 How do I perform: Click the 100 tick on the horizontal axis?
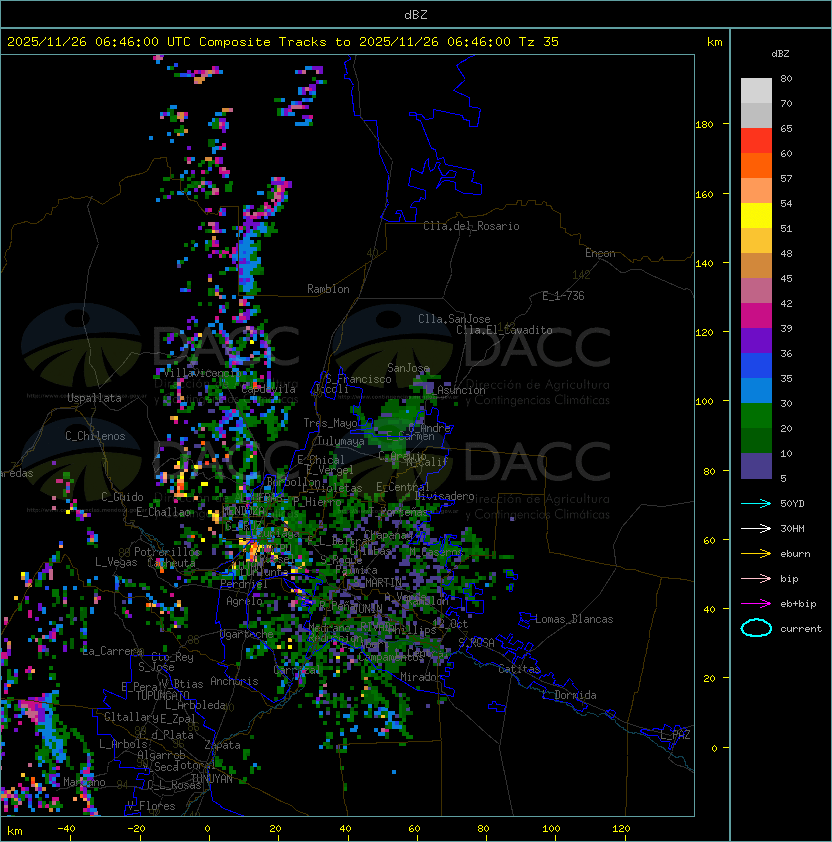click(552, 829)
